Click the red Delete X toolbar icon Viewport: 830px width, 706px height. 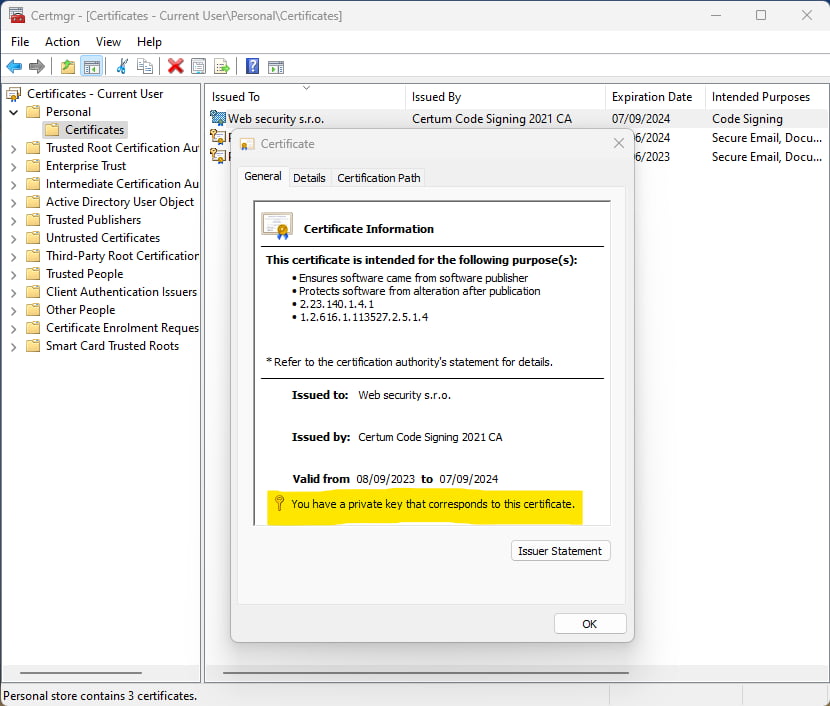(175, 67)
